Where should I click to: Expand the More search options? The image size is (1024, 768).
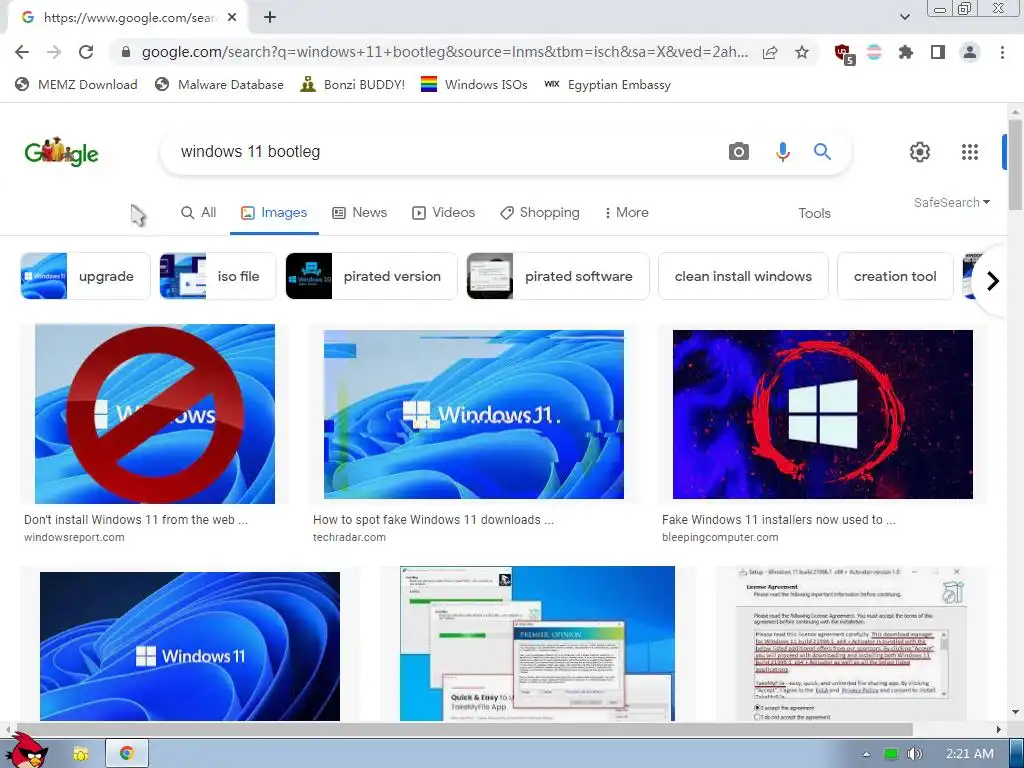click(626, 213)
